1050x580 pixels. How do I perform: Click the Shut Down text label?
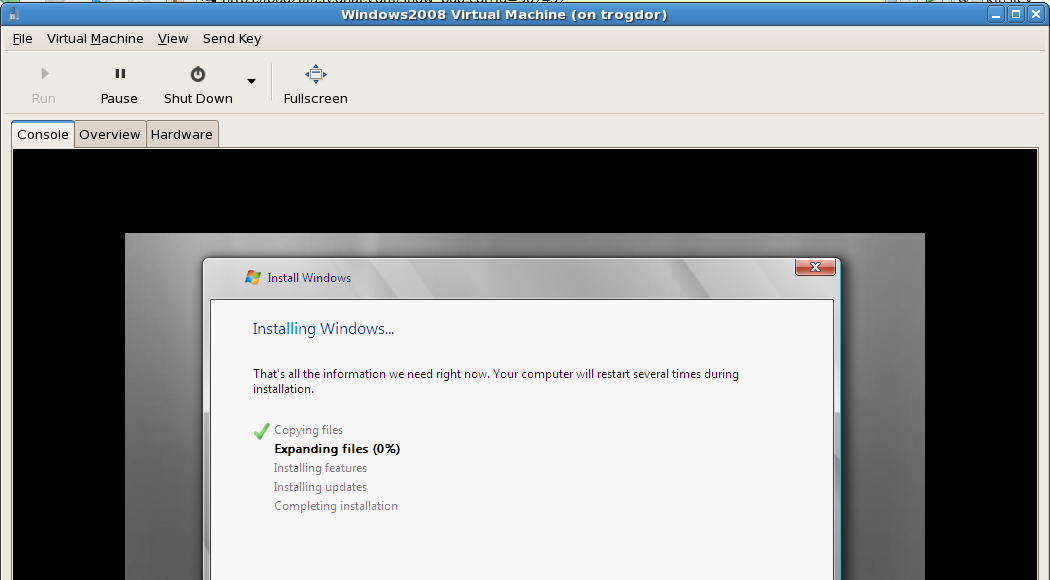coord(198,98)
